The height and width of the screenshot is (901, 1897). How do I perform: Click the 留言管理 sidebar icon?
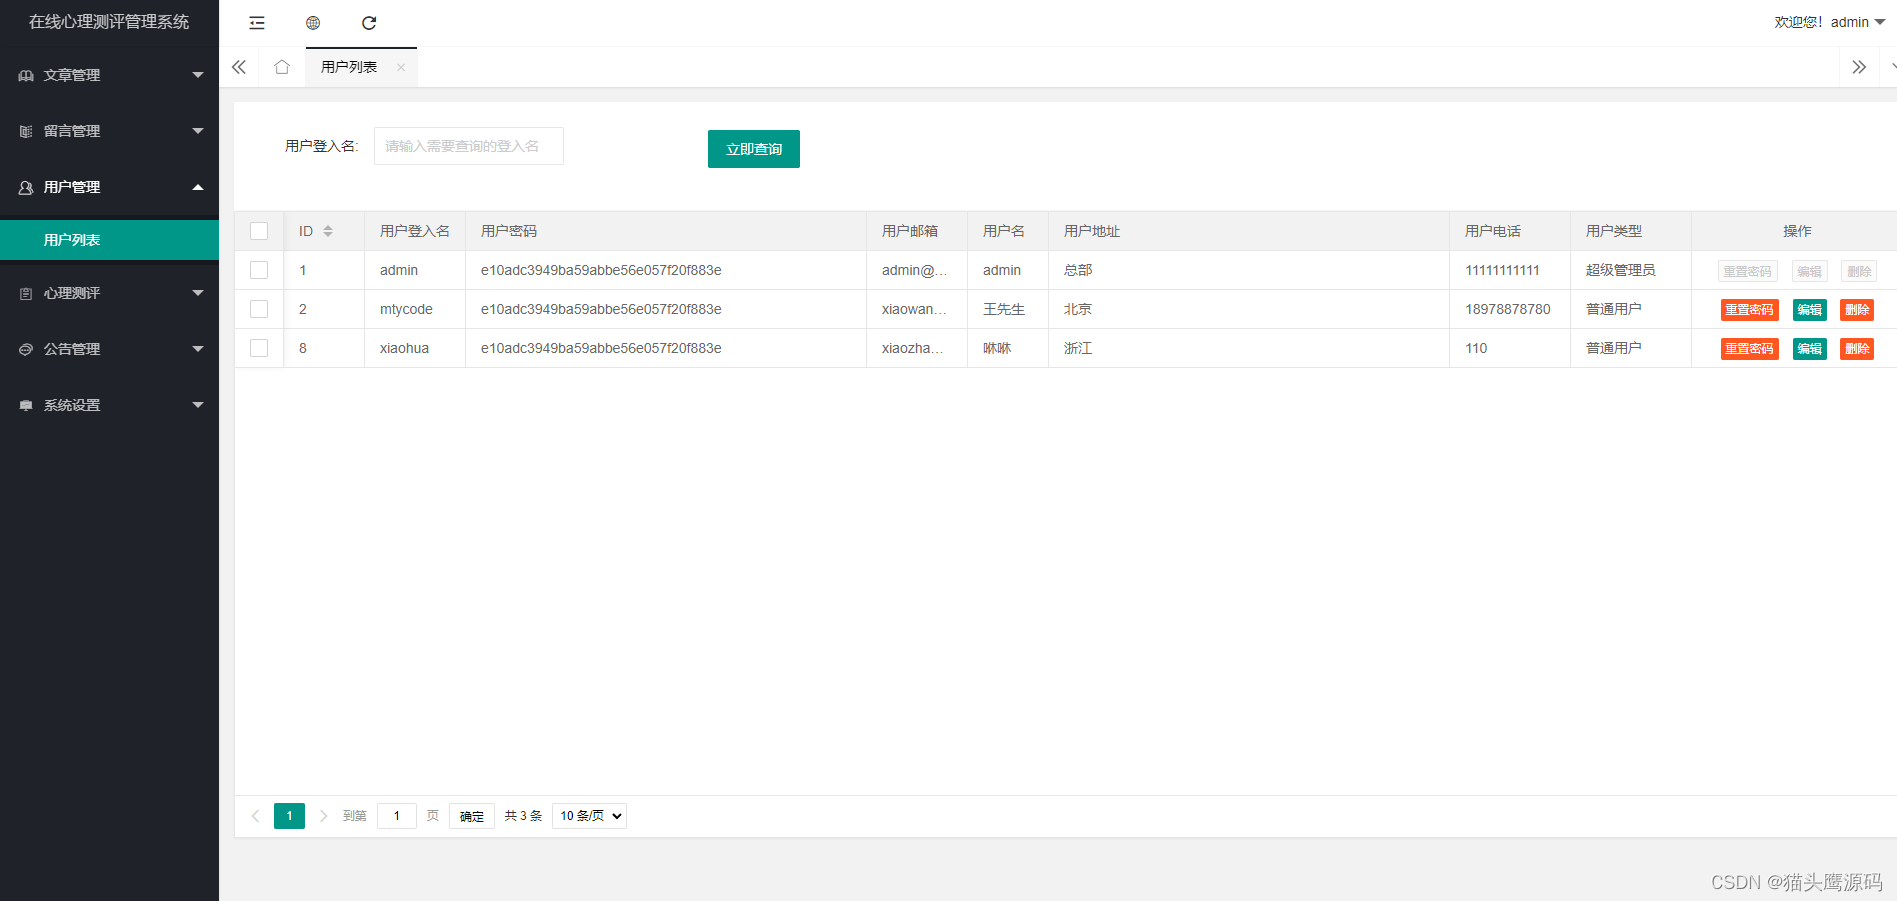(26, 131)
